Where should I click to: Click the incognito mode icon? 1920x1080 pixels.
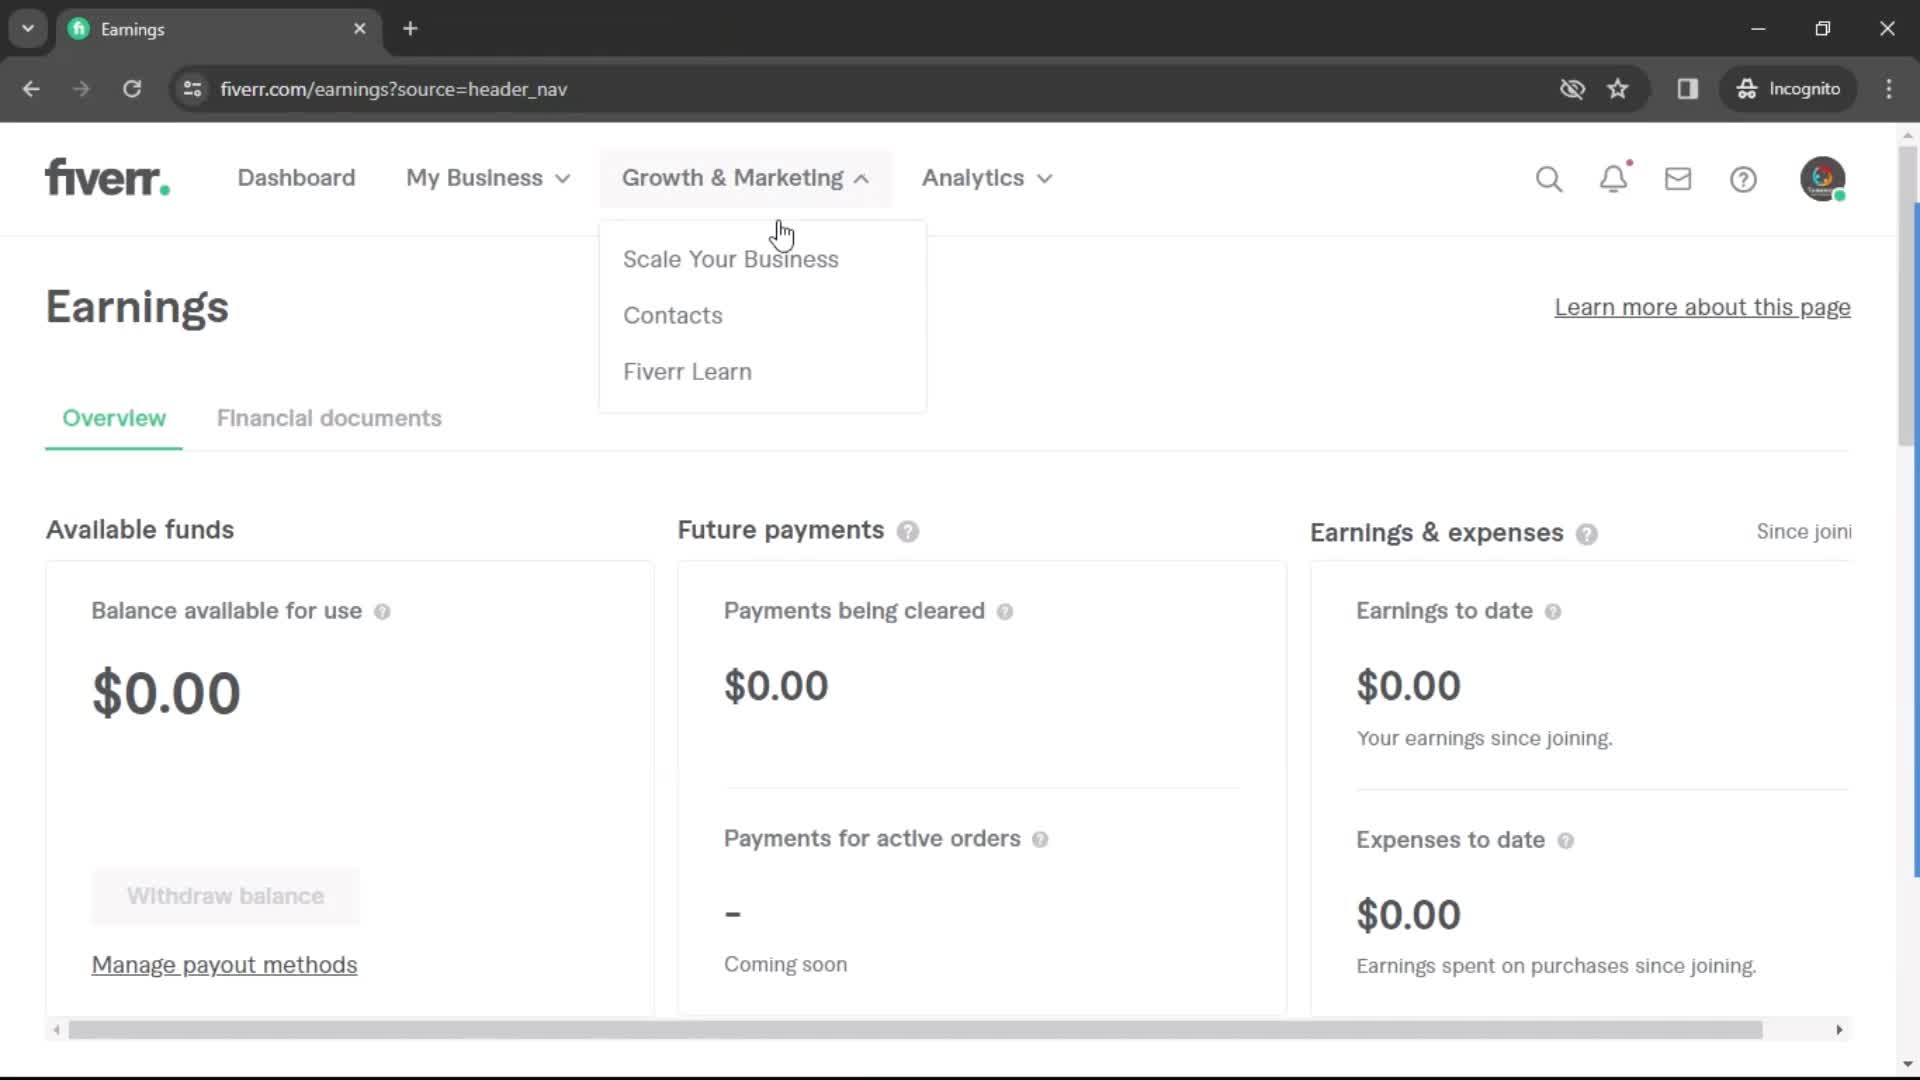(1749, 88)
